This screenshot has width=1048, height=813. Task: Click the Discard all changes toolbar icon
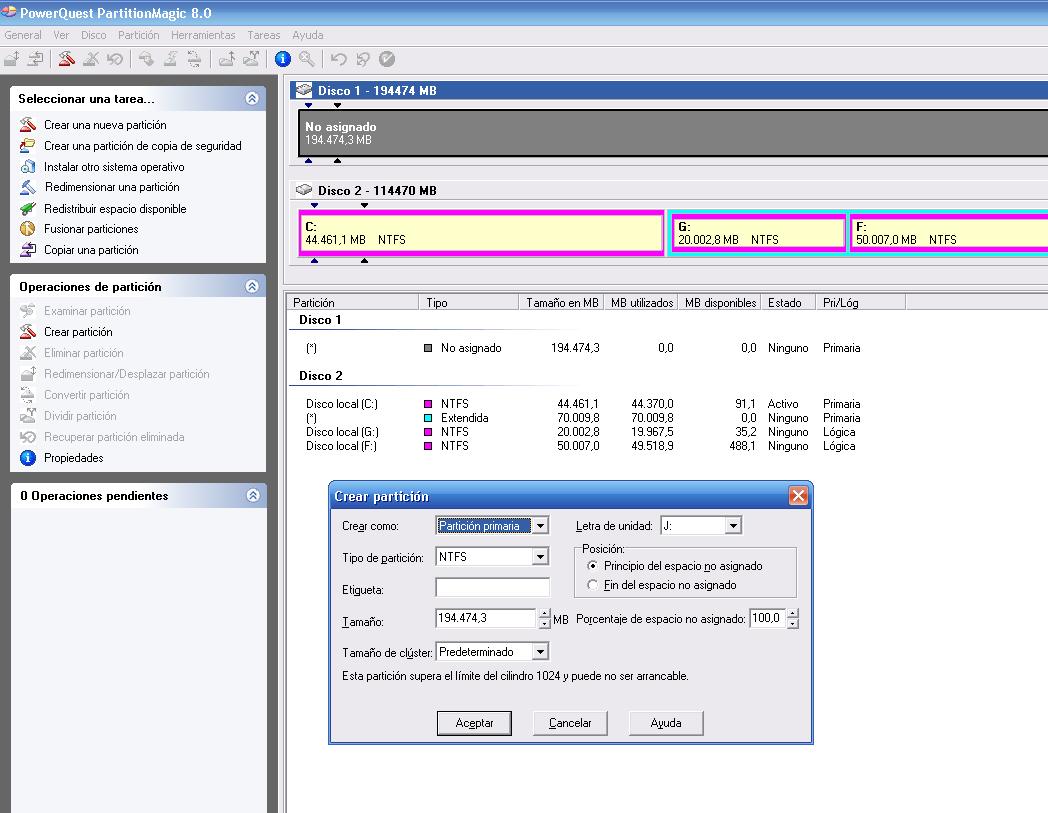pyautogui.click(x=363, y=59)
